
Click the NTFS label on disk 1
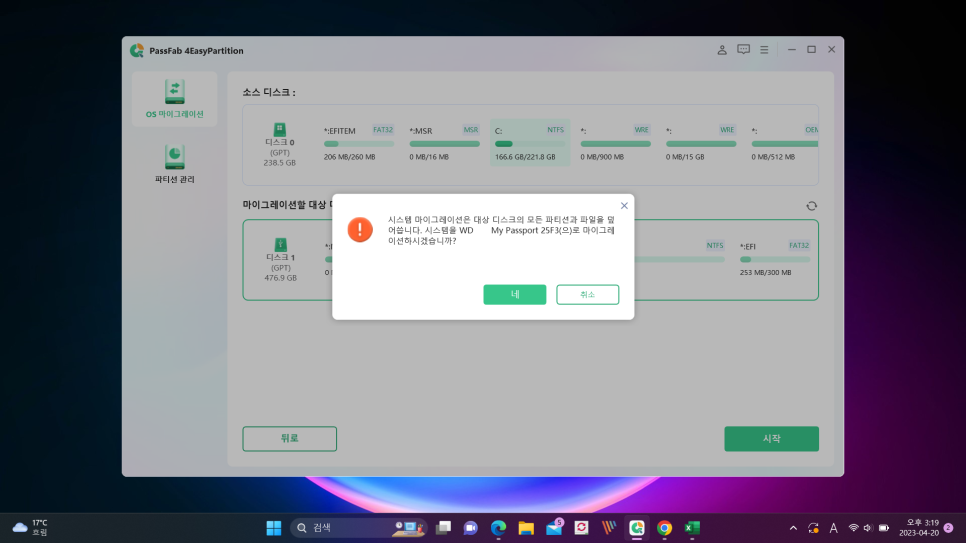pyautogui.click(x=715, y=245)
